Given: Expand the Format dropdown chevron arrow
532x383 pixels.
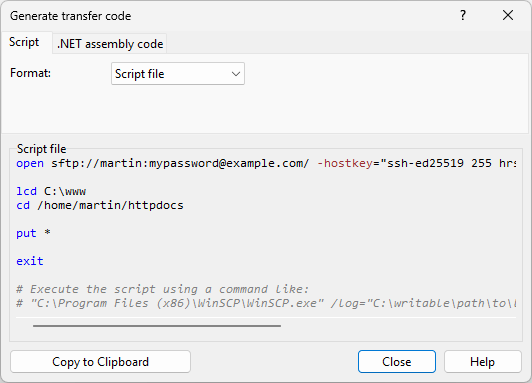Looking at the screenshot, I should click(236, 74).
